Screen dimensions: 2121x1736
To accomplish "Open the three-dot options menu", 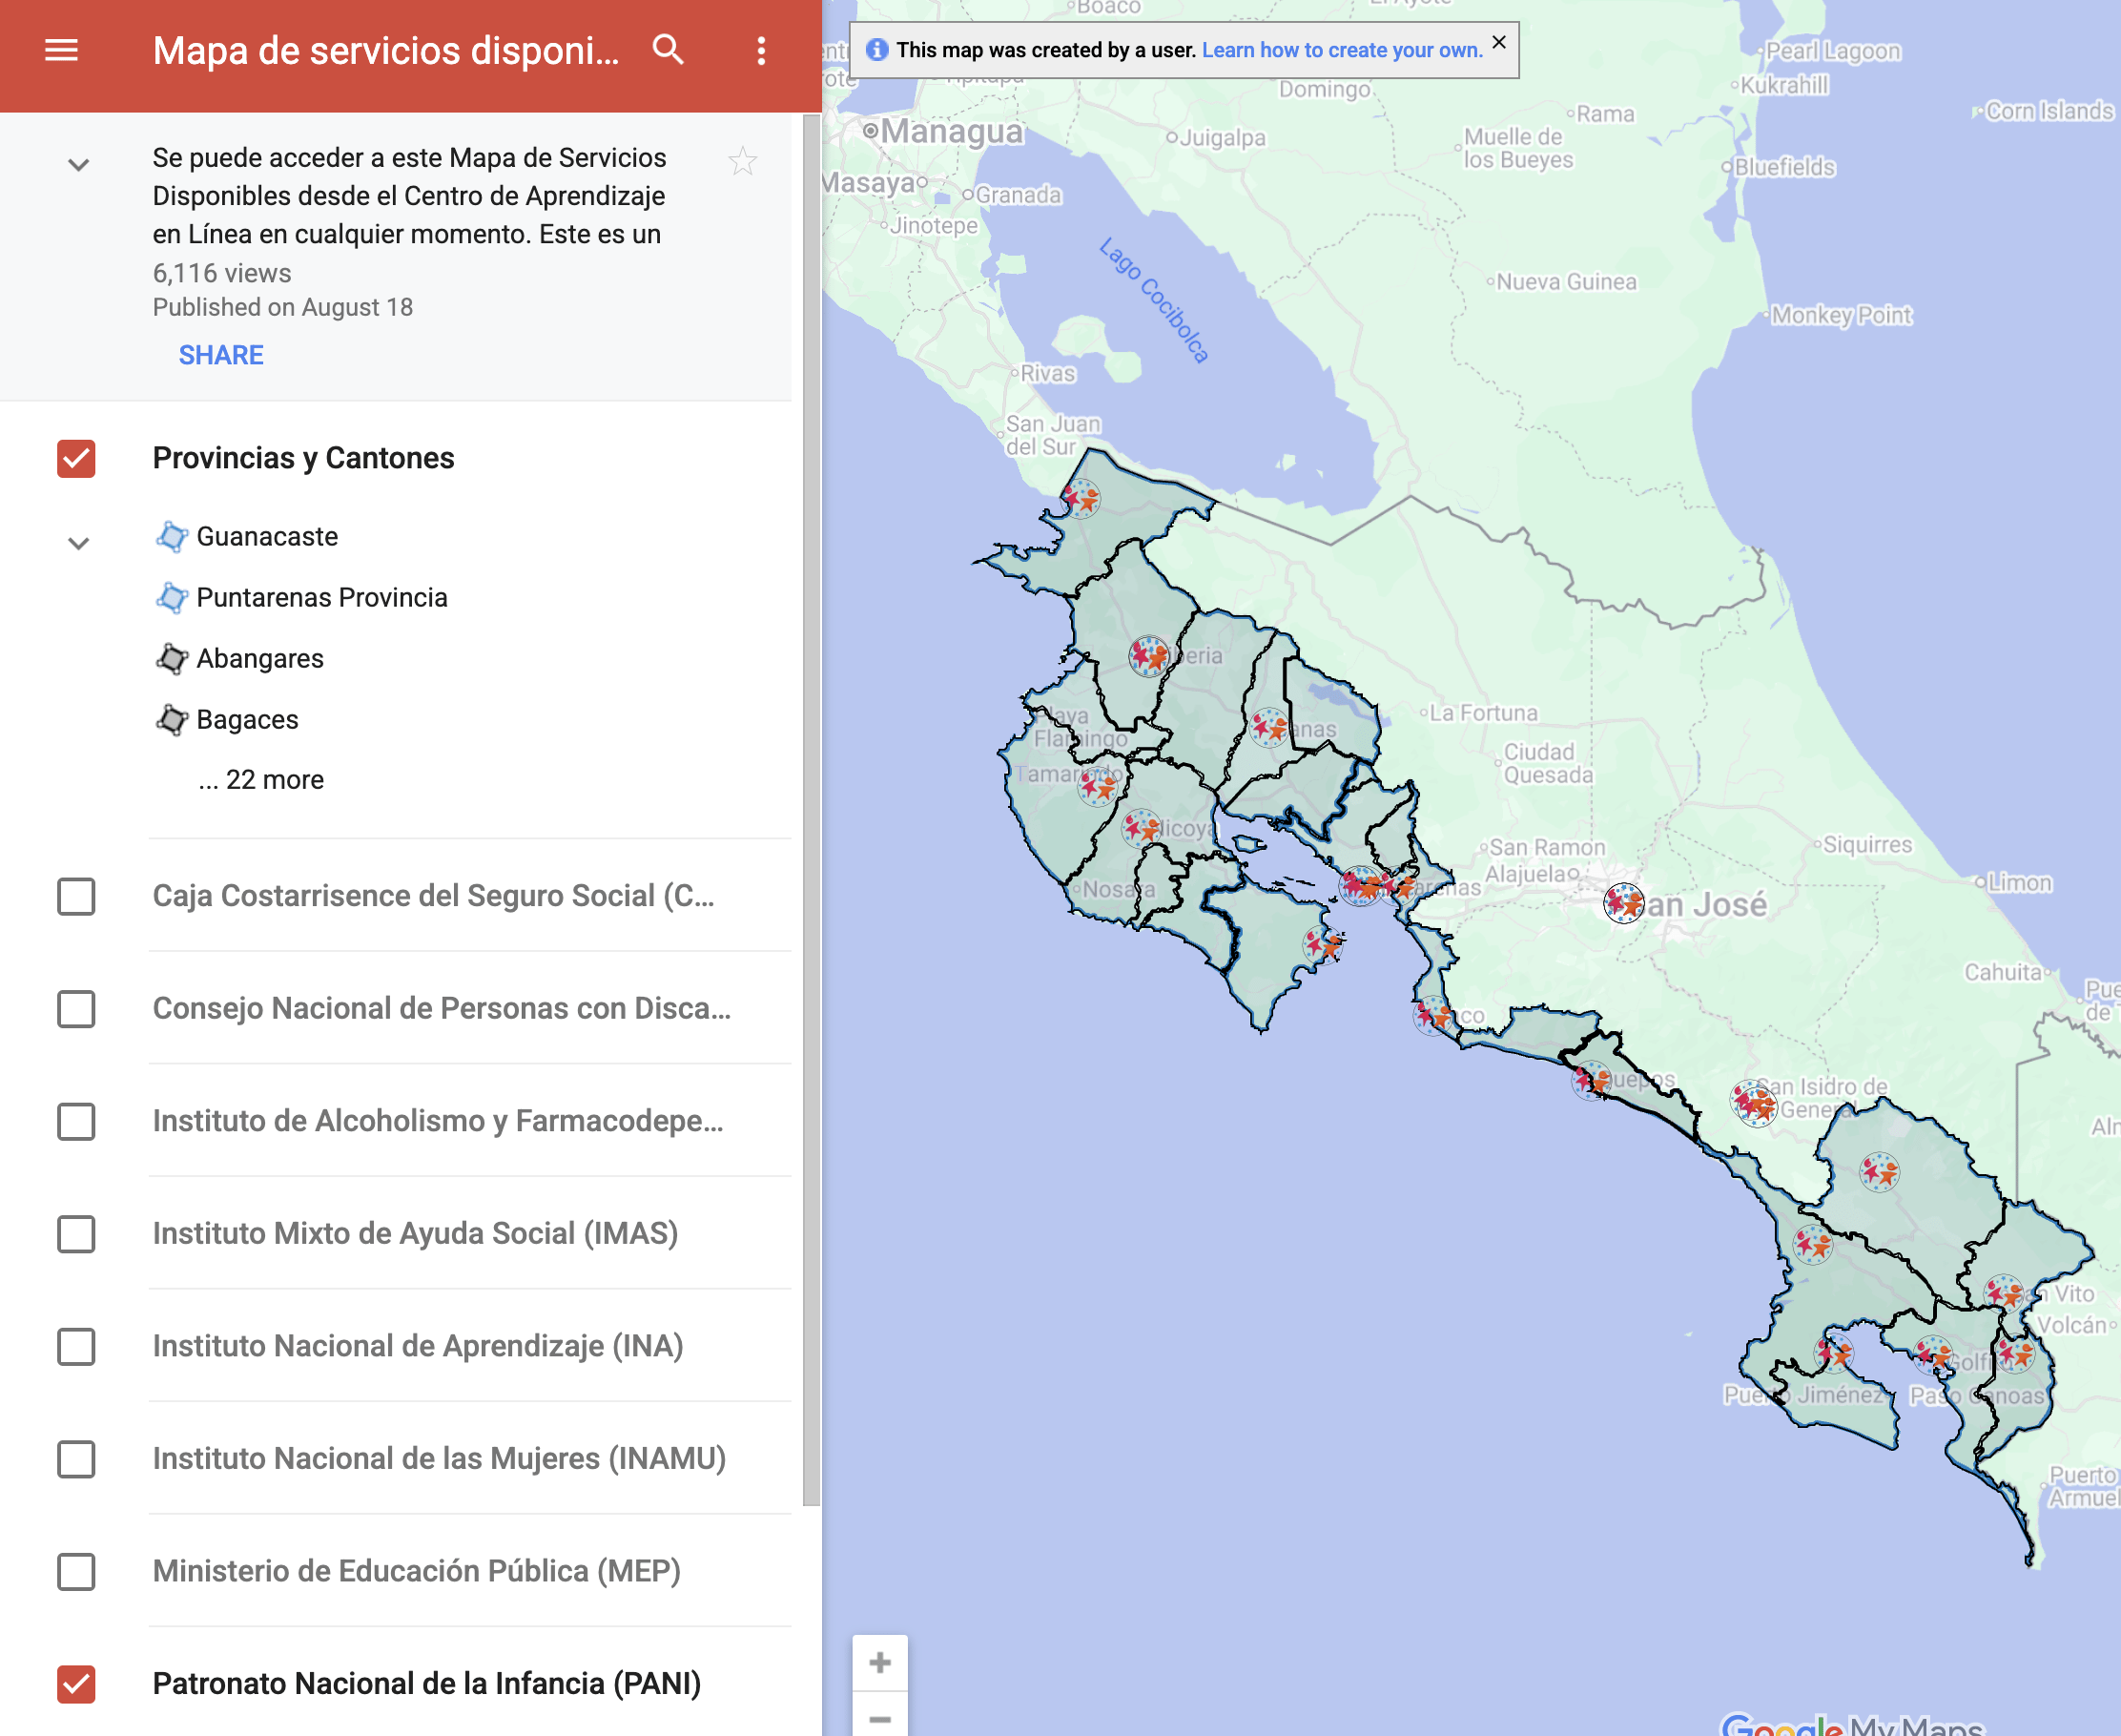I will pos(761,51).
